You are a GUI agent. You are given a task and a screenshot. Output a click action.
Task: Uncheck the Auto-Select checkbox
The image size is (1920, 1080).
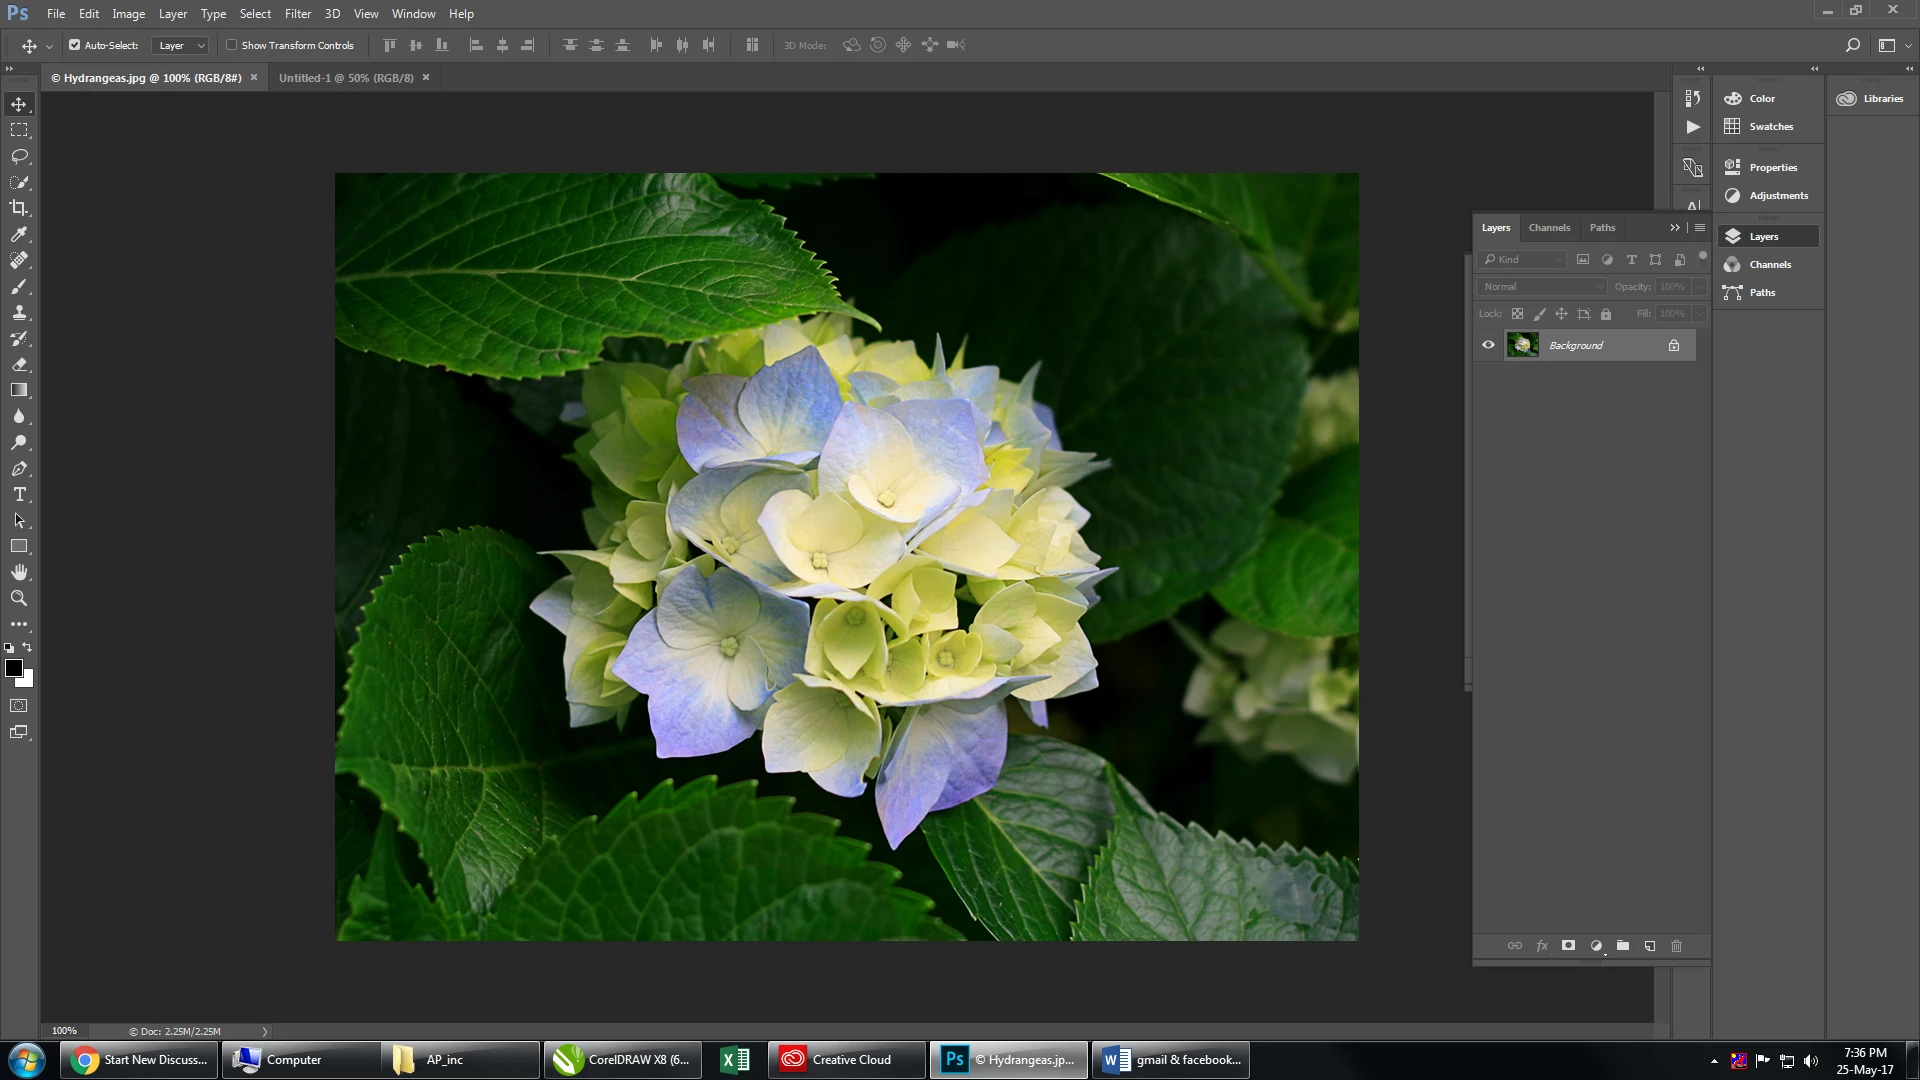(74, 45)
